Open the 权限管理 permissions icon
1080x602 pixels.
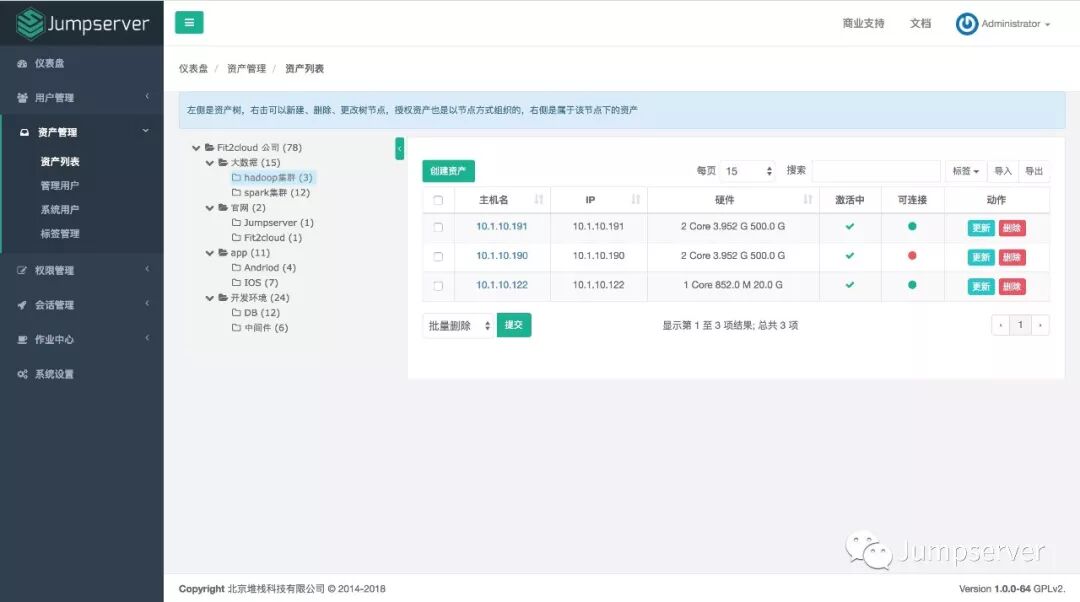24,270
